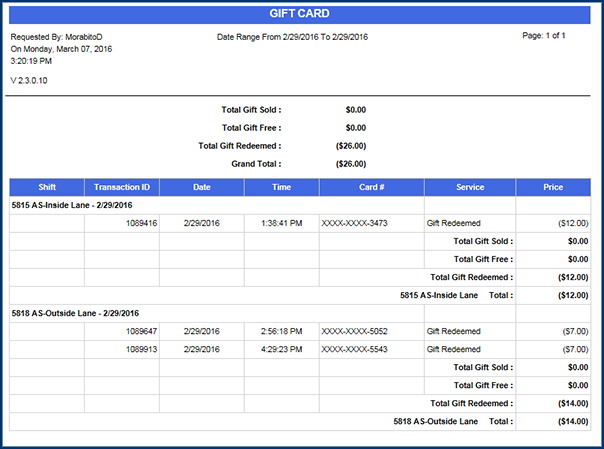The image size is (604, 449).
Task: Click the Price column header
Action: tap(553, 187)
